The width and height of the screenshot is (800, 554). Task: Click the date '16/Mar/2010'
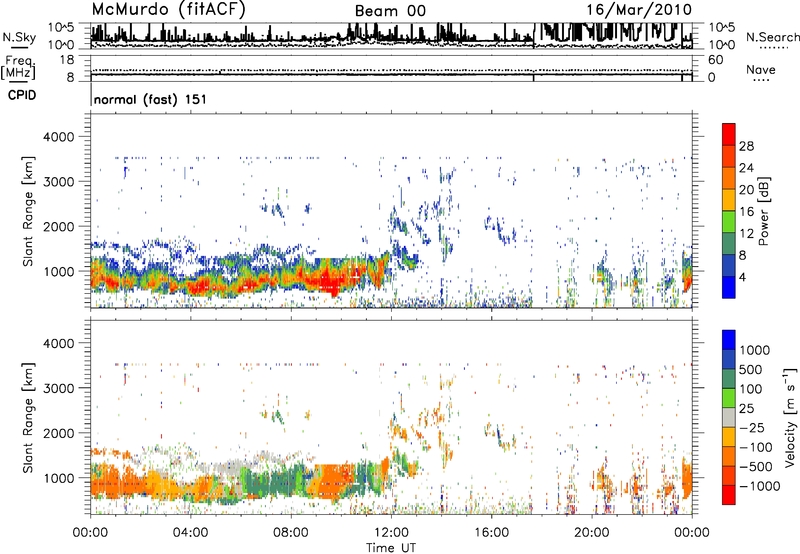(639, 10)
